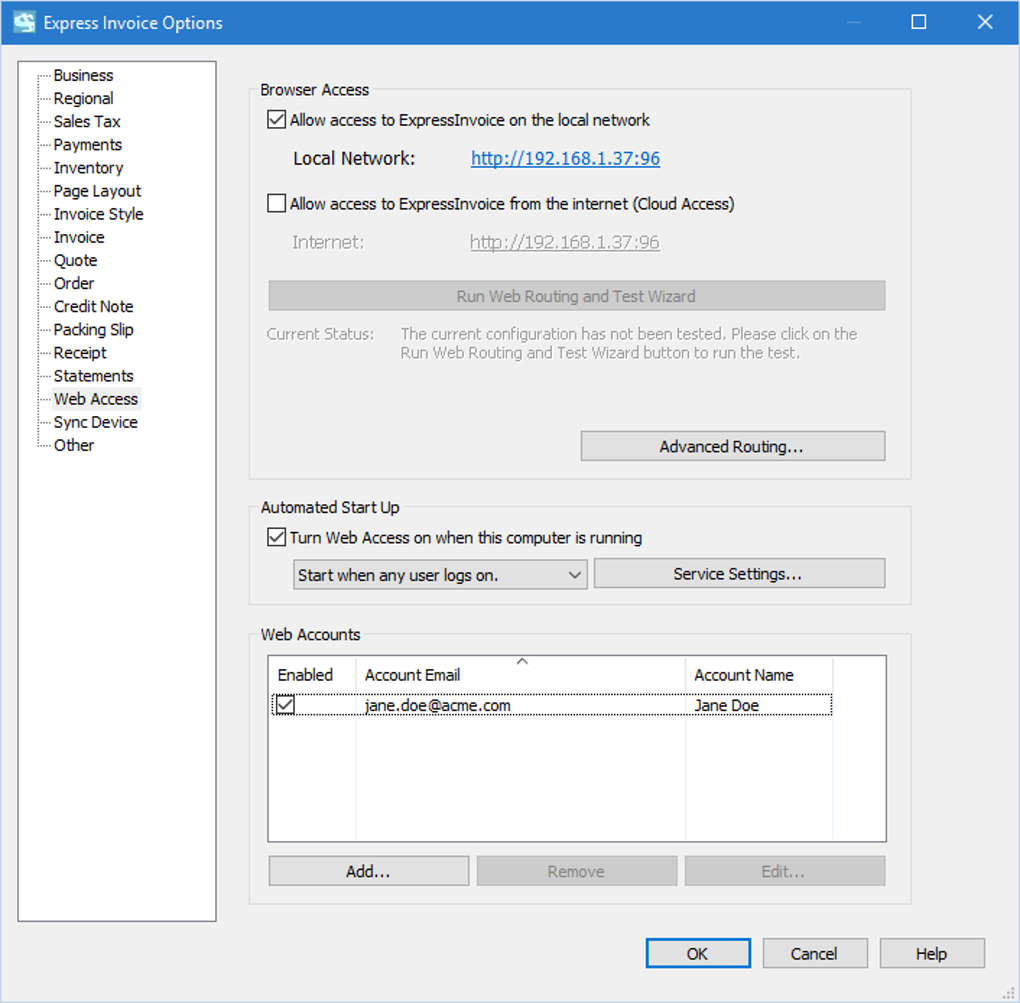The height and width of the screenshot is (1003, 1020).
Task: Go to the Sync Device options
Action: [95, 421]
